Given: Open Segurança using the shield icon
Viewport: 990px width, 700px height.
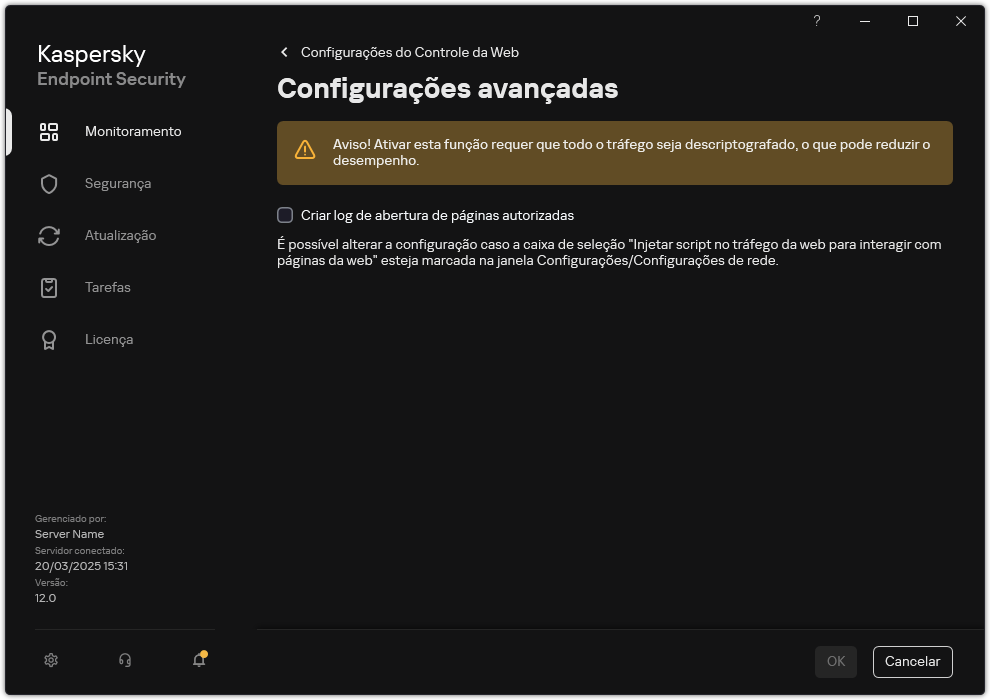Looking at the screenshot, I should (49, 183).
